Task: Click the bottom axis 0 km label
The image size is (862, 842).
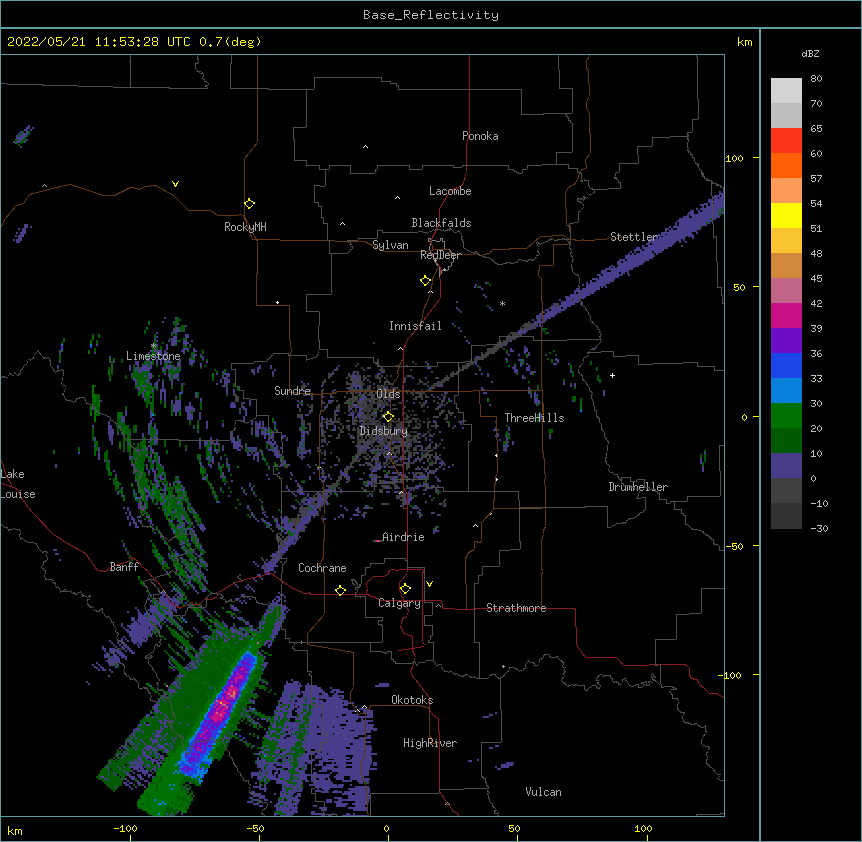Action: click(386, 828)
